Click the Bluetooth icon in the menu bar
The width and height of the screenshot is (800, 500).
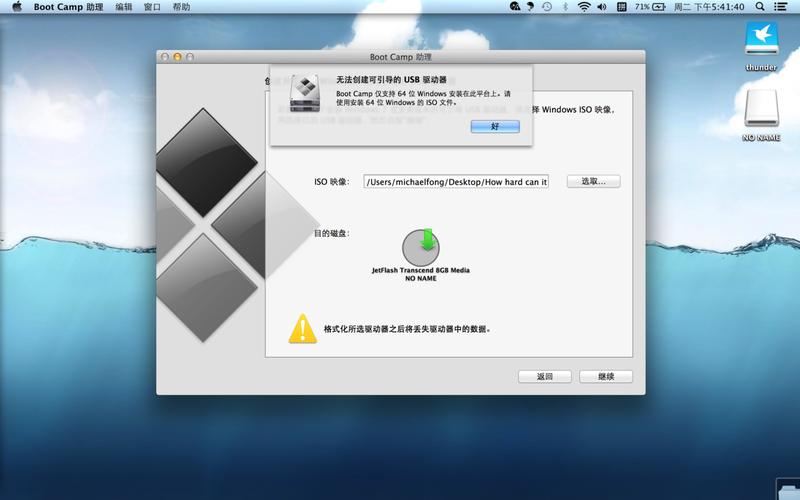565,7
